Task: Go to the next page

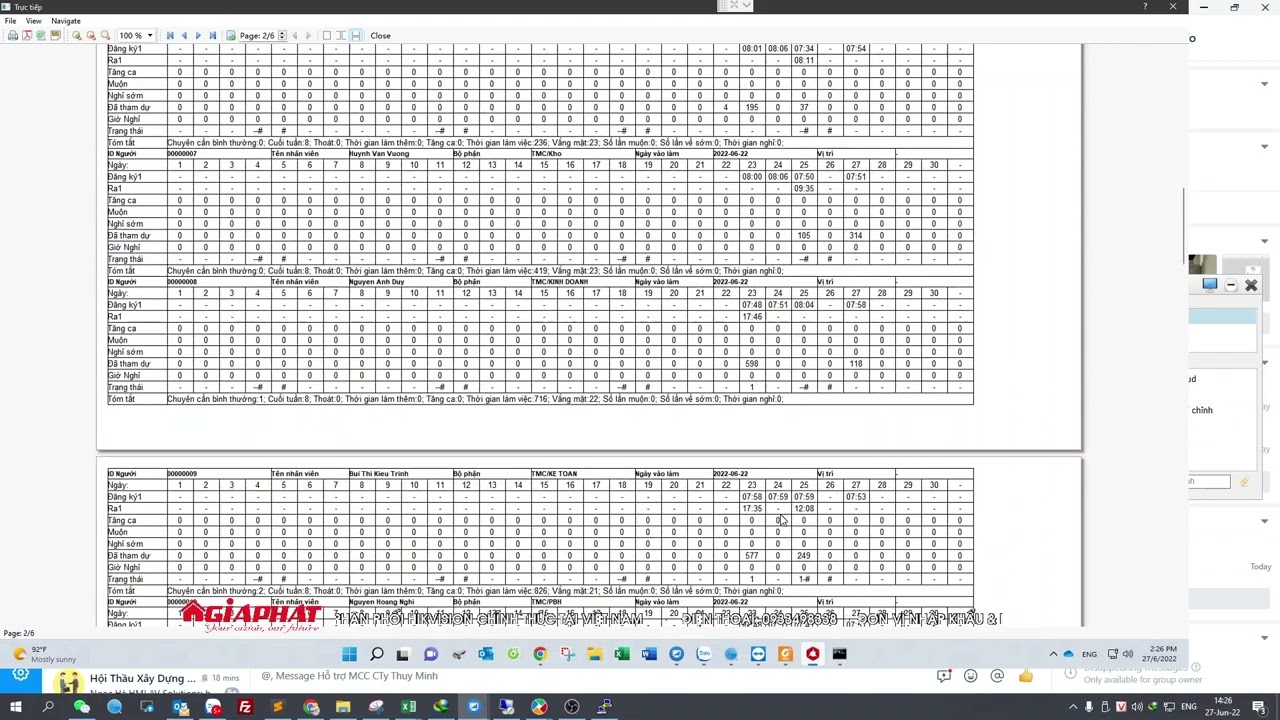Action: click(x=198, y=36)
